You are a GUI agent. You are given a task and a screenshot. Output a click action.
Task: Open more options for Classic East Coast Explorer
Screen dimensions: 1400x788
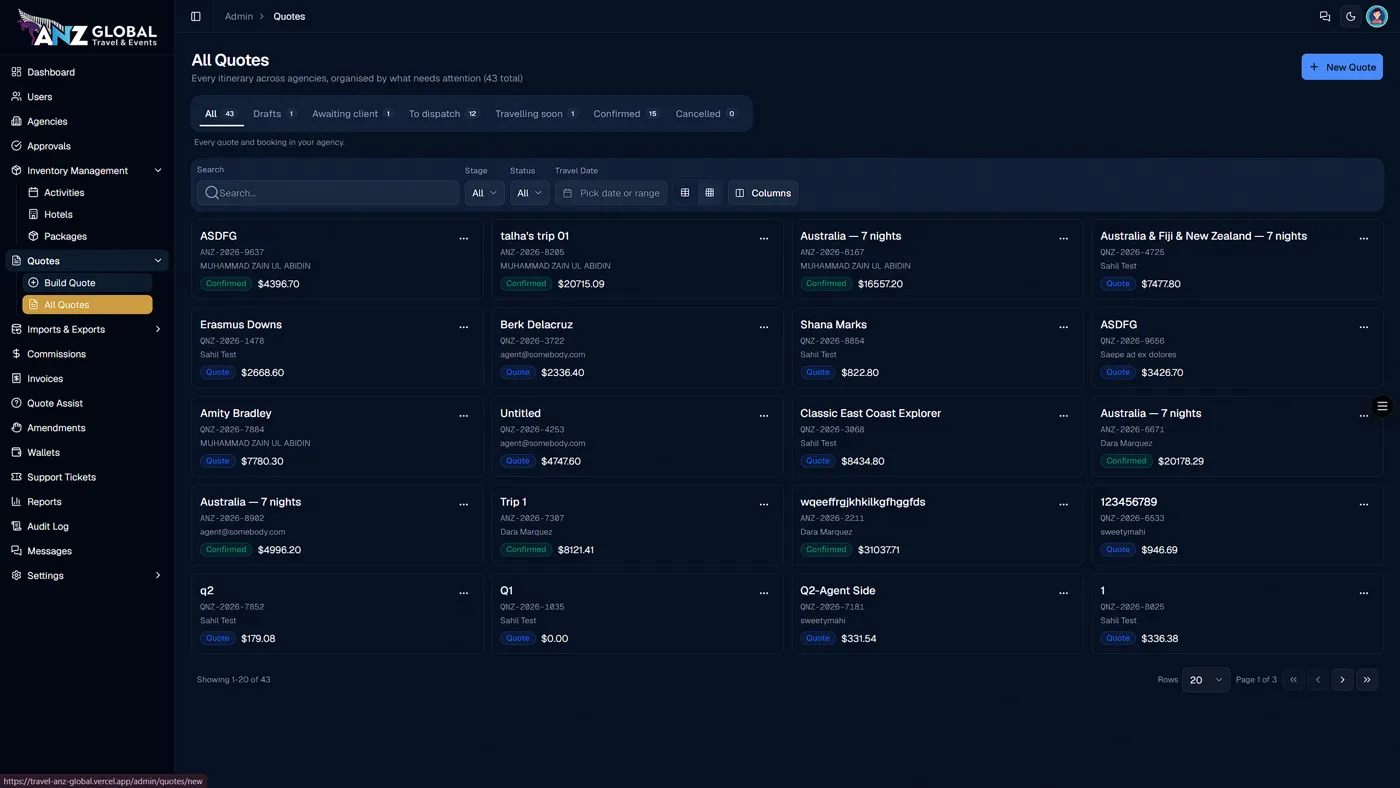coord(1064,416)
